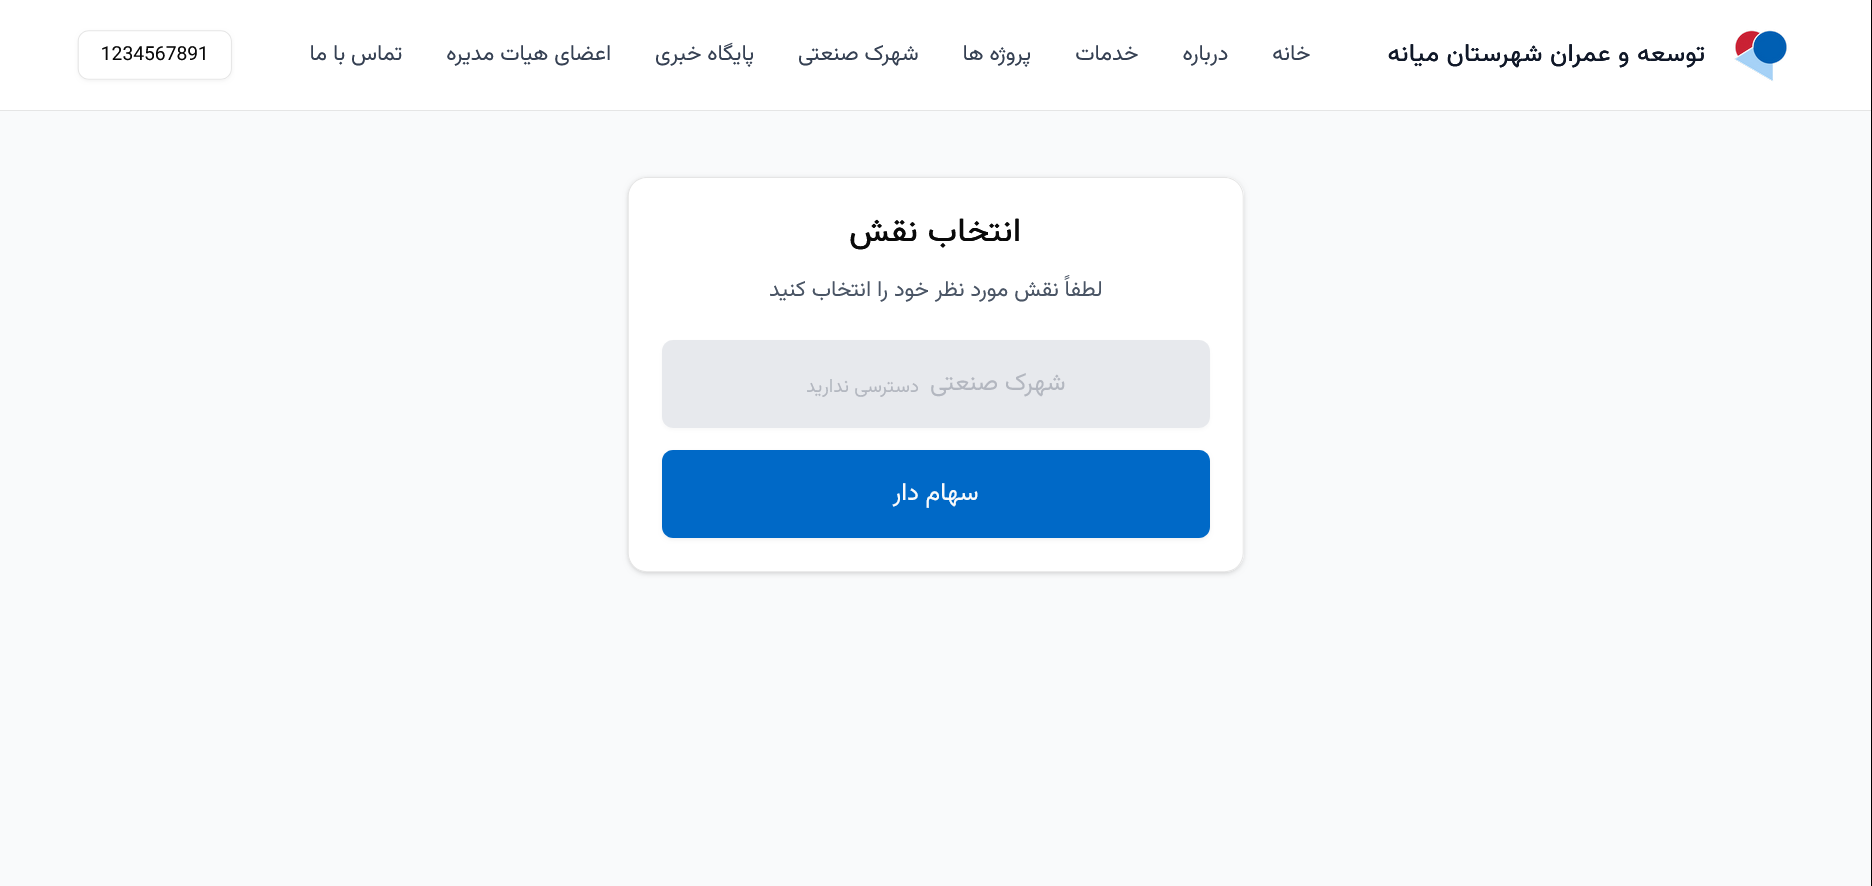The image size is (1872, 886).
Task: Go to تماس با ما page
Action: point(356,54)
